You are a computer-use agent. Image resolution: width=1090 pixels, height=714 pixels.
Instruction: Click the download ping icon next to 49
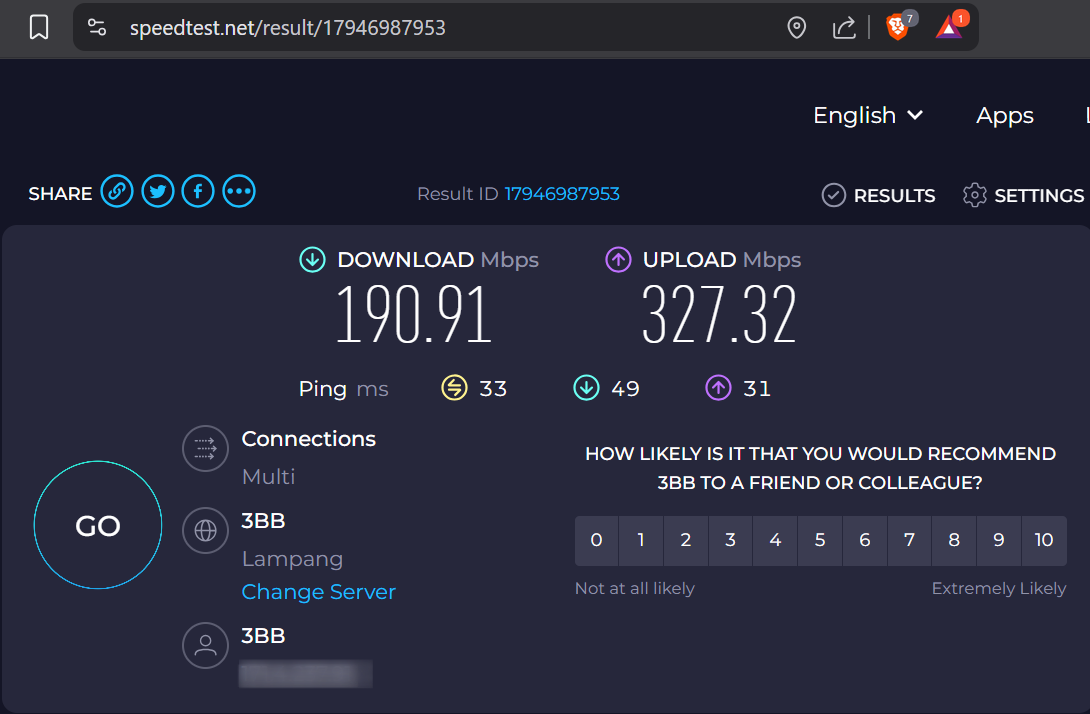tap(586, 388)
